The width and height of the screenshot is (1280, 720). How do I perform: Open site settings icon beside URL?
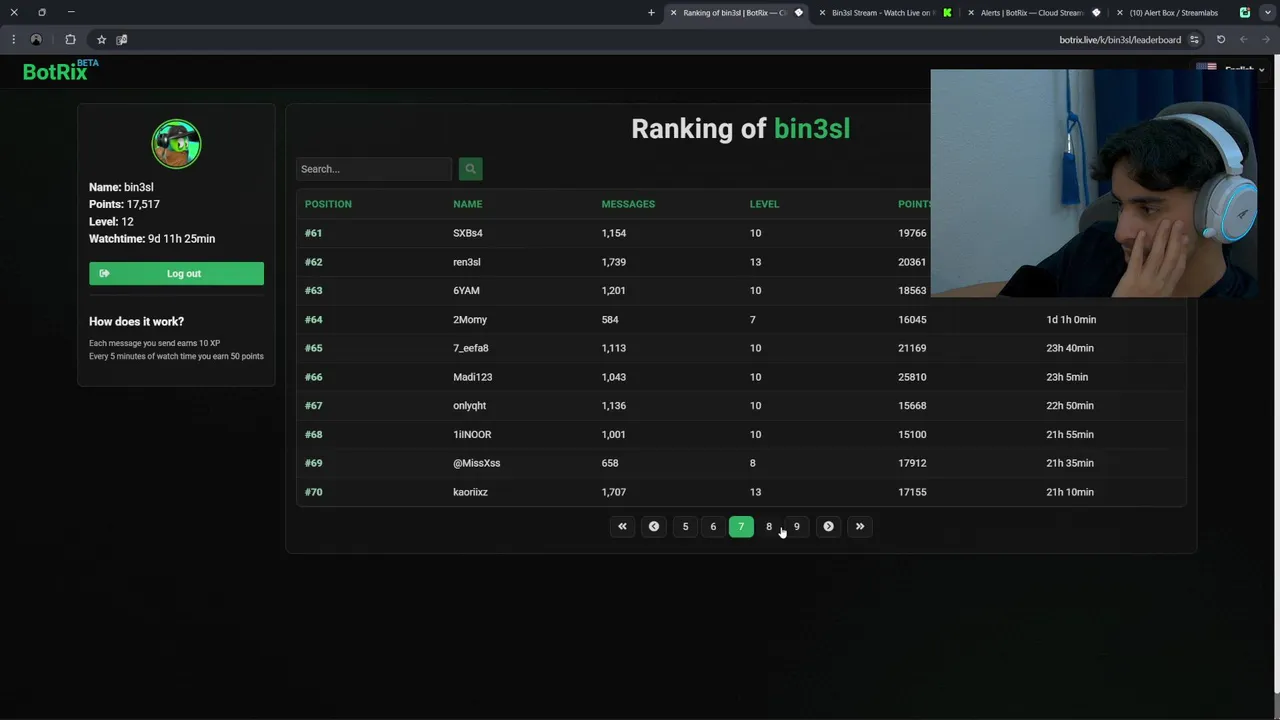(x=1194, y=40)
